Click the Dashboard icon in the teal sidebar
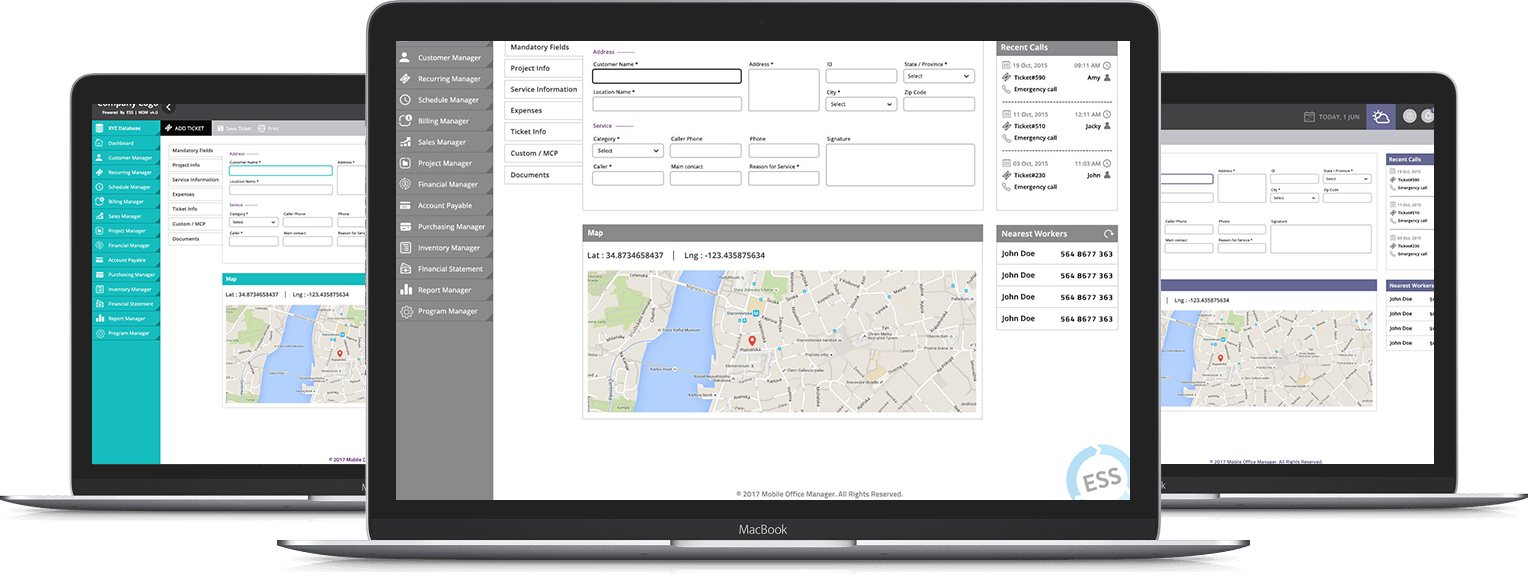This screenshot has width=1528, height=576. (x=99, y=143)
